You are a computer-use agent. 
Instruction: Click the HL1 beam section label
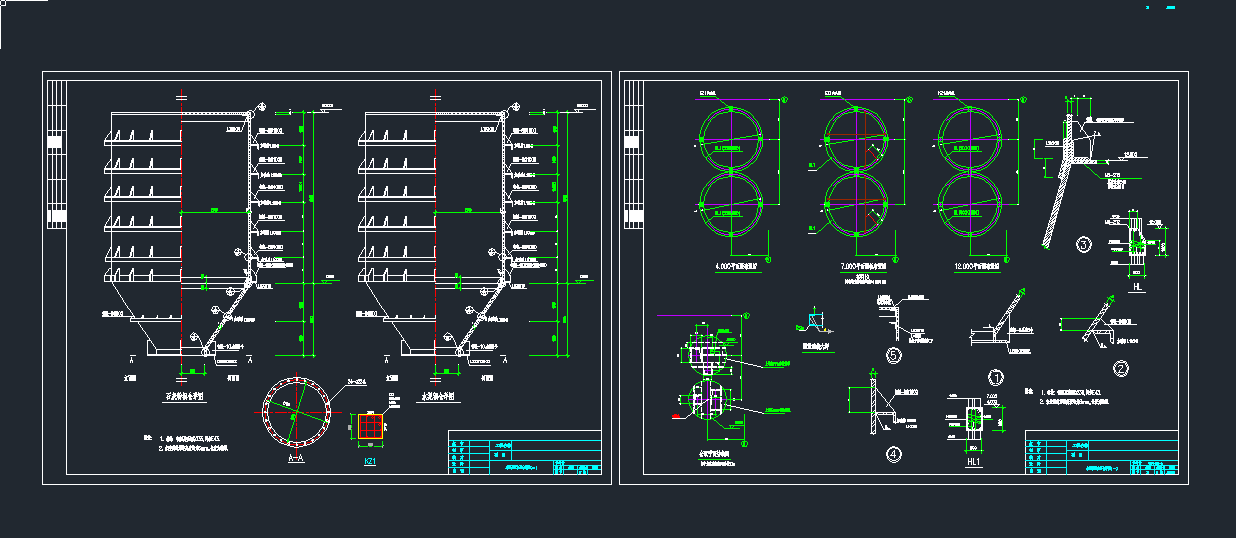click(x=974, y=460)
